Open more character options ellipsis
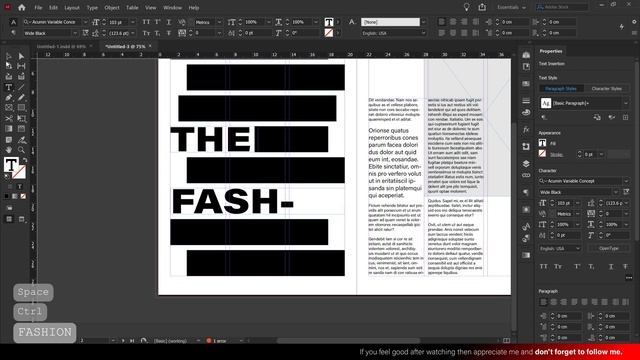This screenshot has width=640, height=360. point(629,278)
